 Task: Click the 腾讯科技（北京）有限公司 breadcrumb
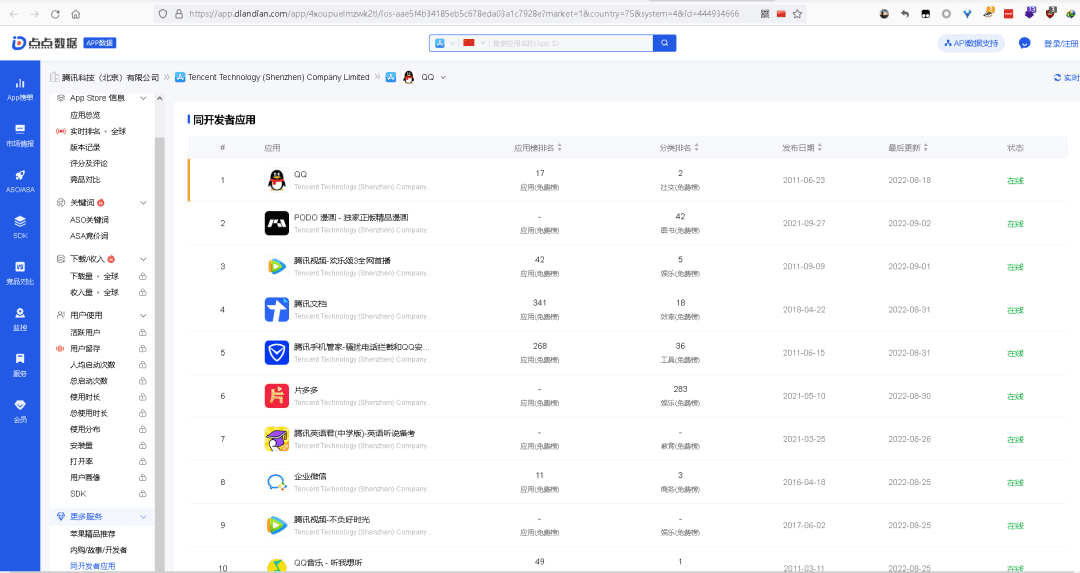pyautogui.click(x=110, y=77)
